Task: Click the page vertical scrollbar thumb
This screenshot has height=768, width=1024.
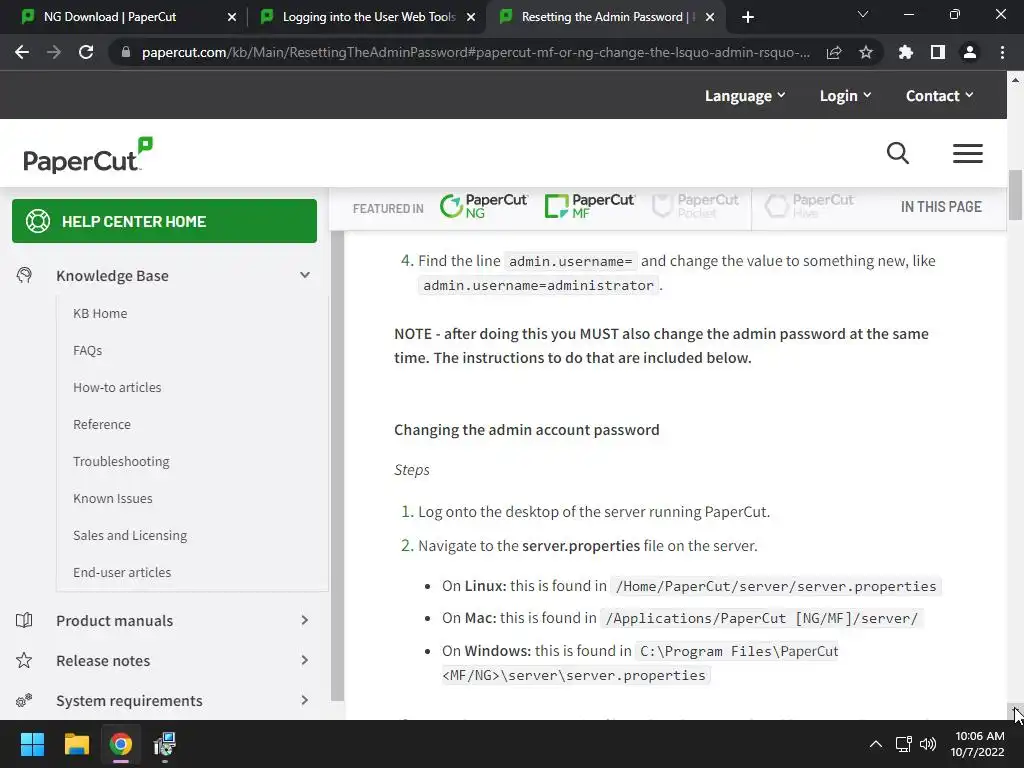Action: point(1015,195)
